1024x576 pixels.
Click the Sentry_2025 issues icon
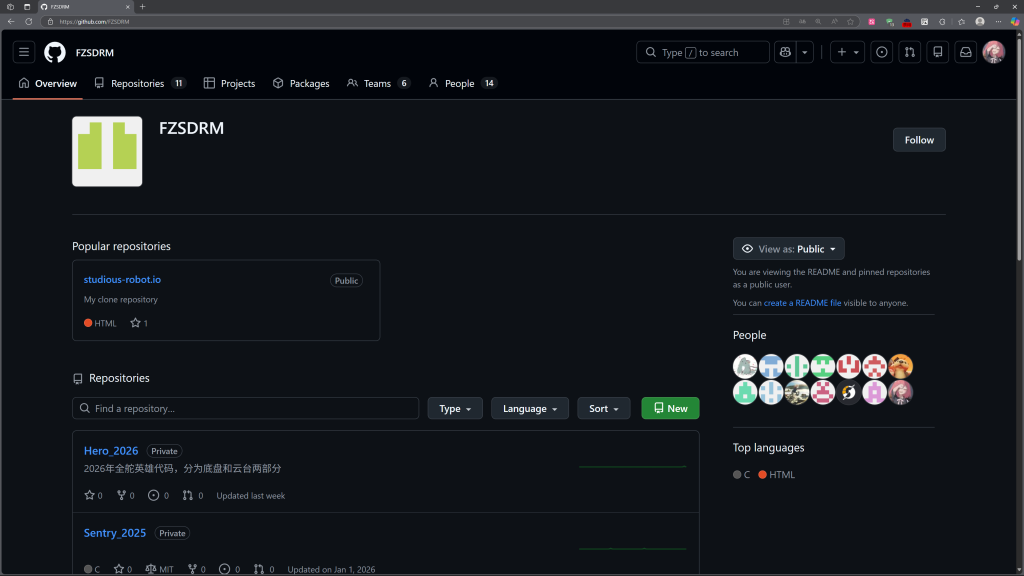225,569
